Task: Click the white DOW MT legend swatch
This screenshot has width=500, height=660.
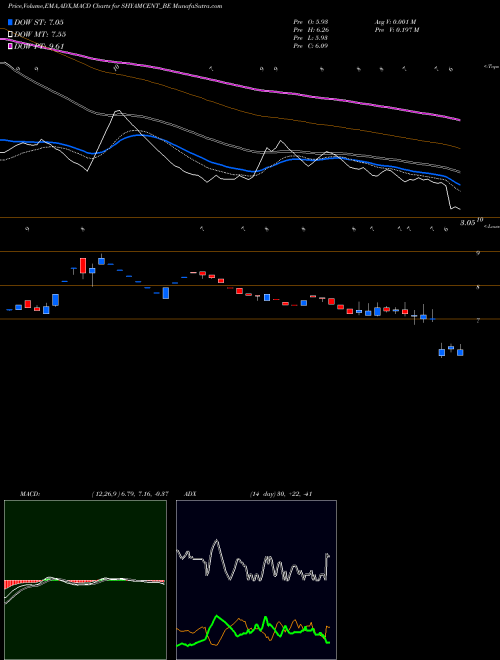Action: [10, 34]
